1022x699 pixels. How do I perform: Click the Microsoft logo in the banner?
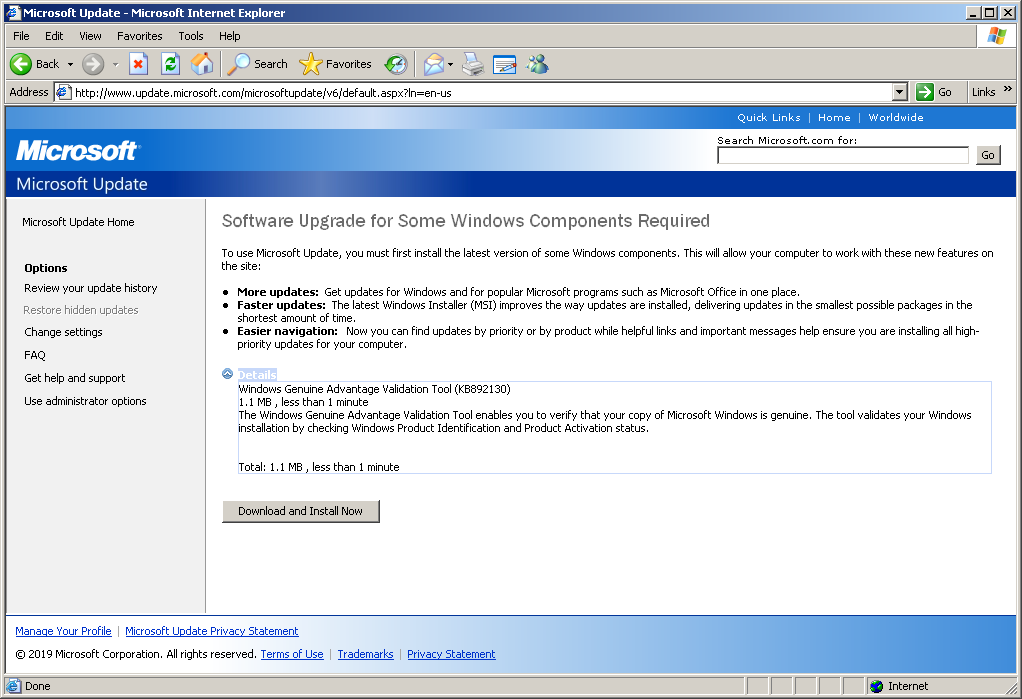(77, 151)
